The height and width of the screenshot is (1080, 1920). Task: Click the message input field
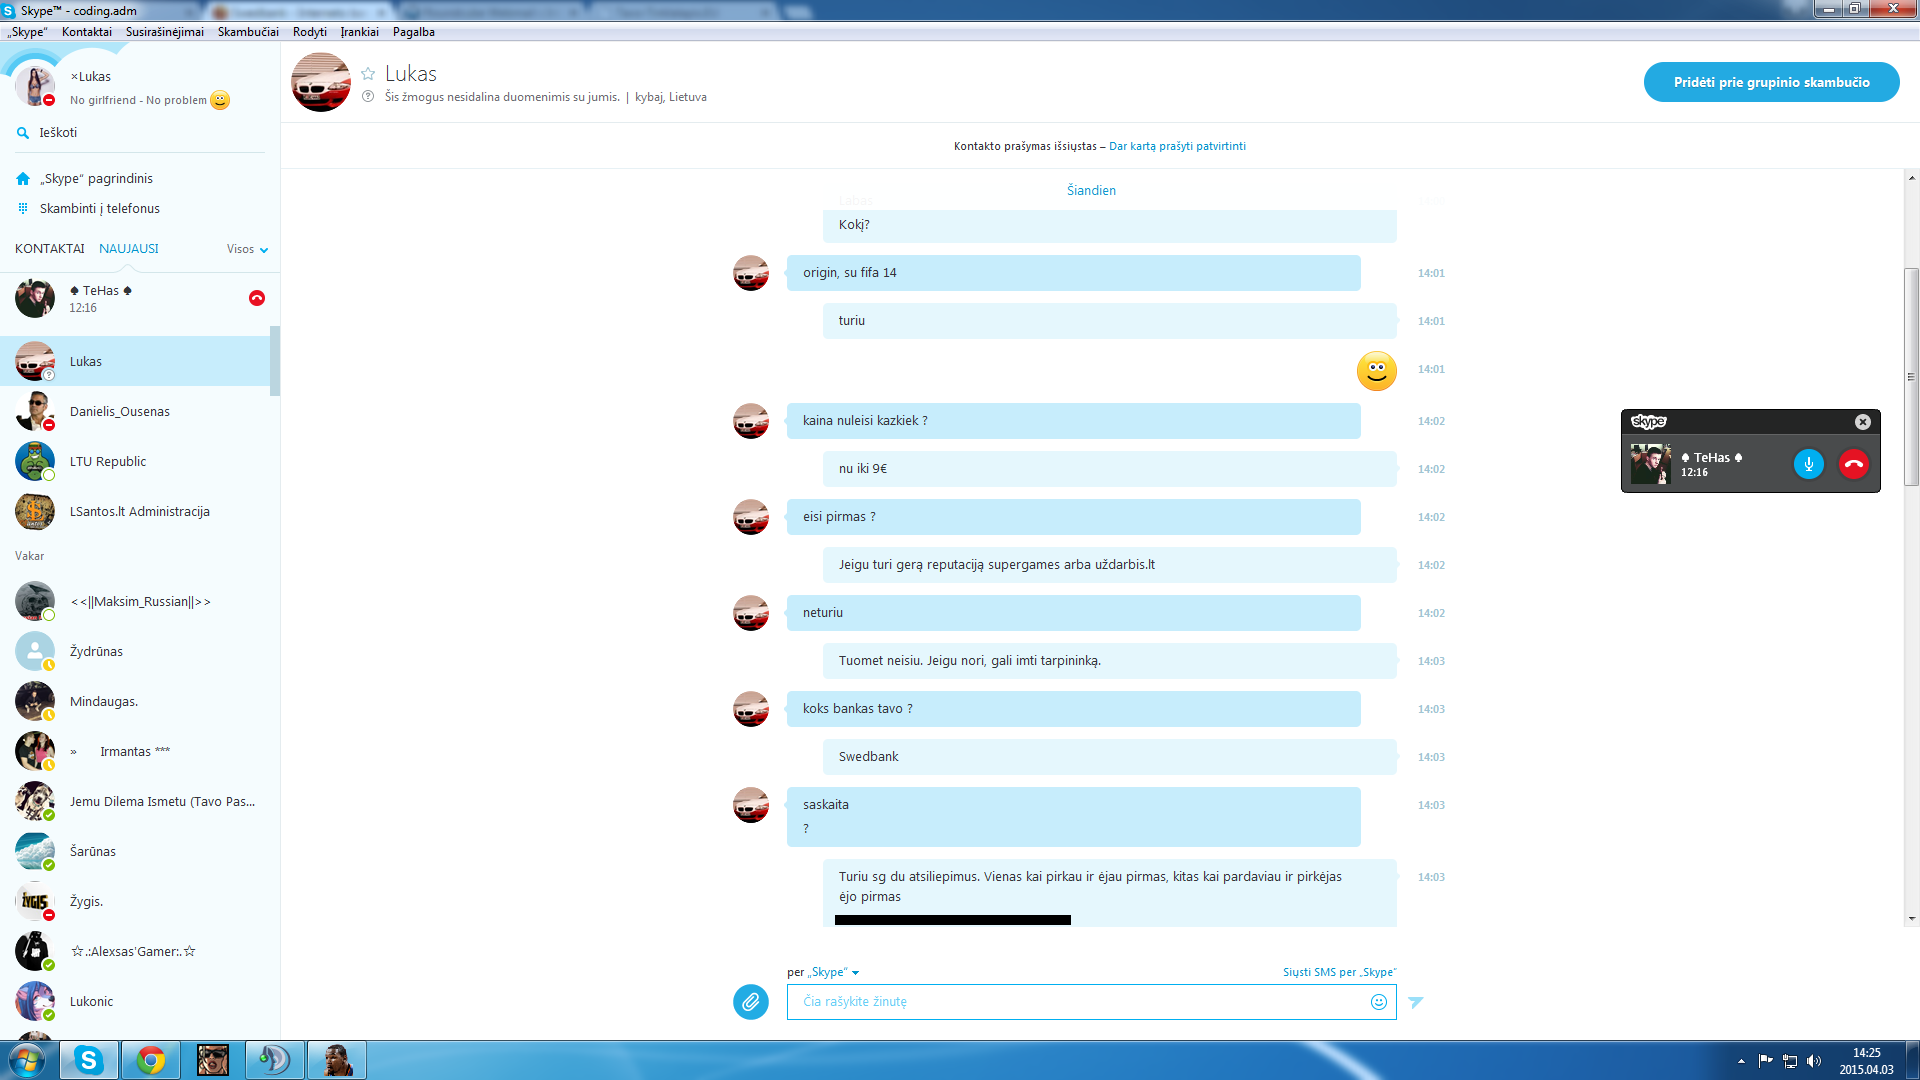click(x=1078, y=1002)
